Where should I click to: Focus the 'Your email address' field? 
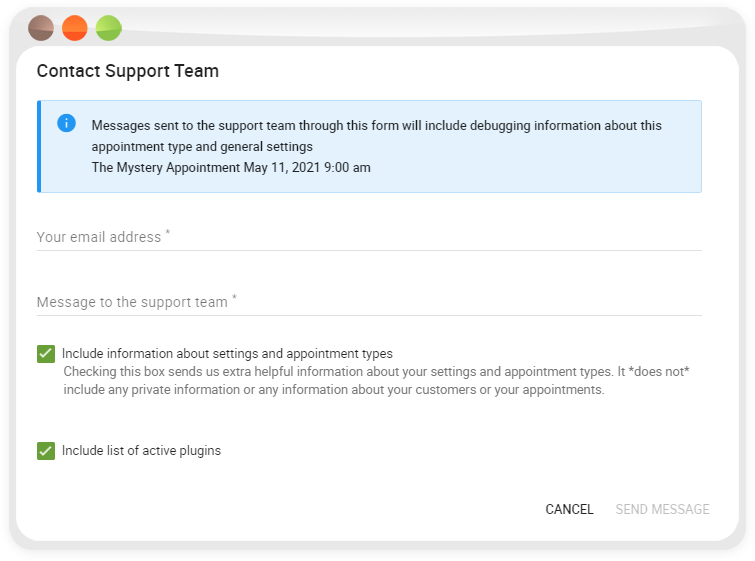(x=369, y=237)
